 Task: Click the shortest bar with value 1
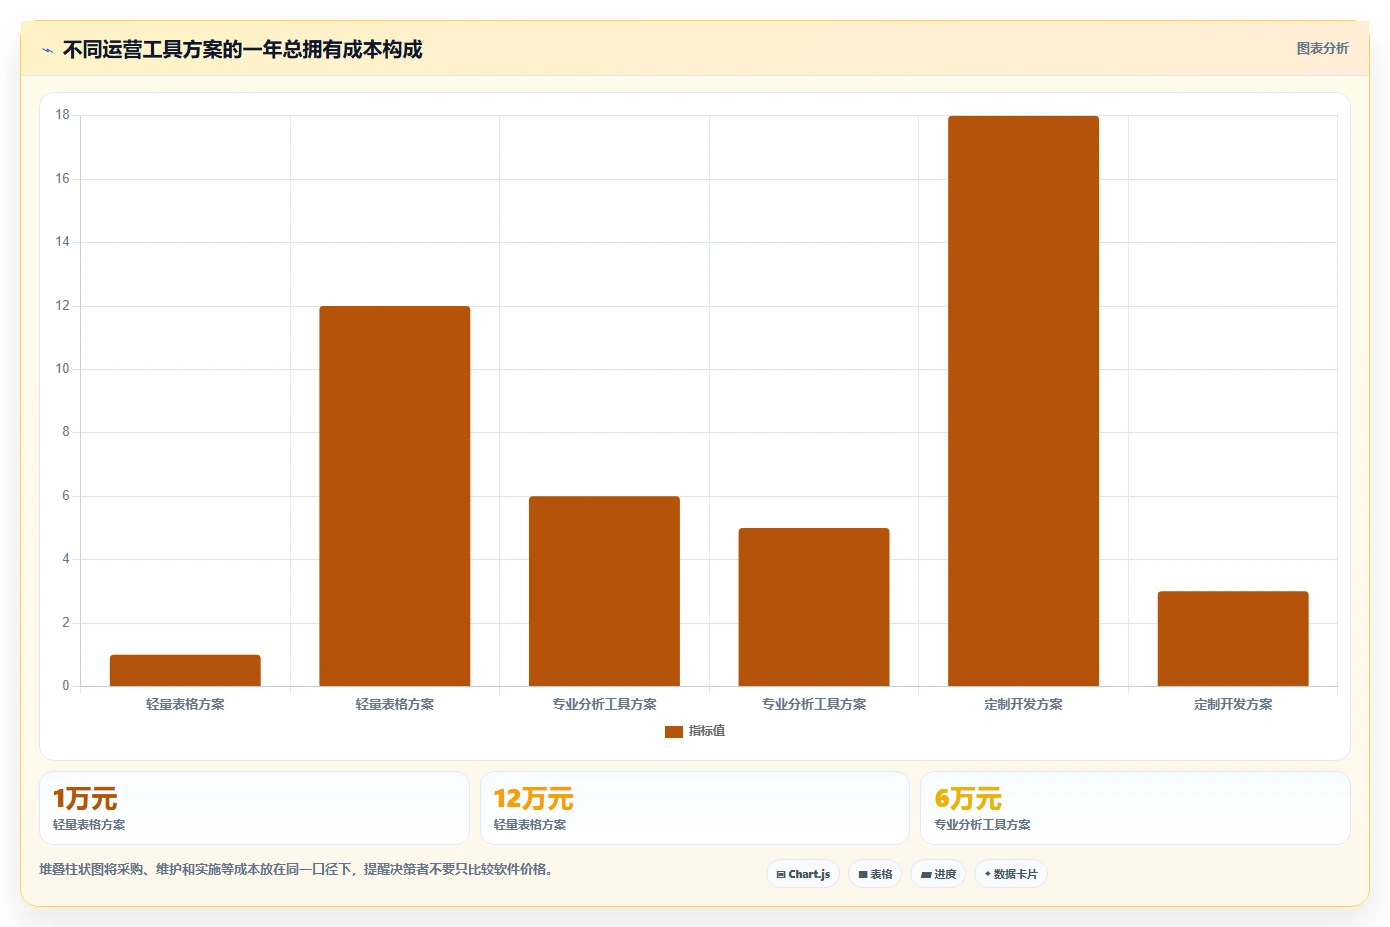(x=185, y=670)
